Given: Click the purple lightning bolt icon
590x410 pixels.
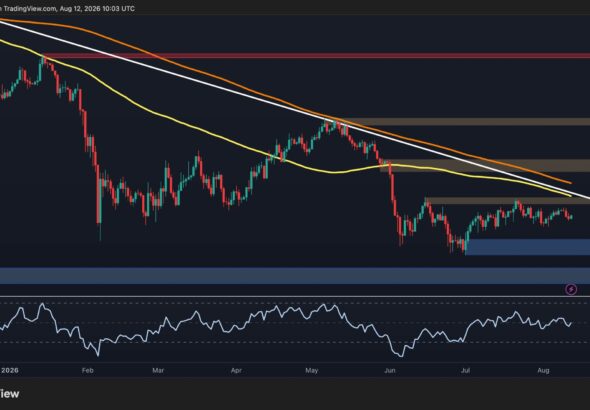Looking at the screenshot, I should pyautogui.click(x=571, y=289).
